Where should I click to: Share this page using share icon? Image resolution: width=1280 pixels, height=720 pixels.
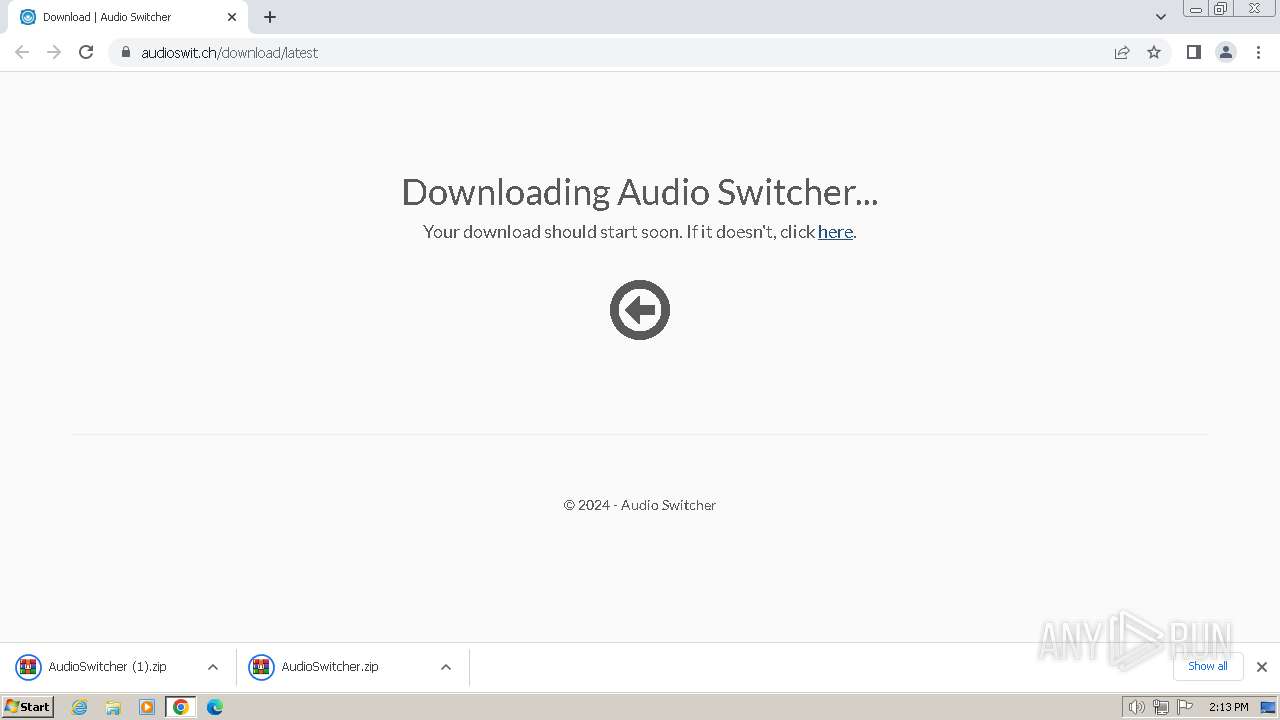point(1122,52)
